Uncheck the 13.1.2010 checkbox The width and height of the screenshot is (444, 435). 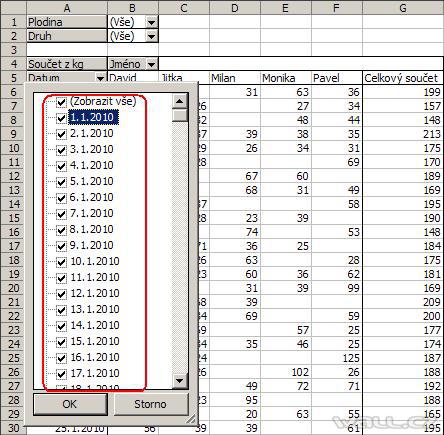click(61, 310)
